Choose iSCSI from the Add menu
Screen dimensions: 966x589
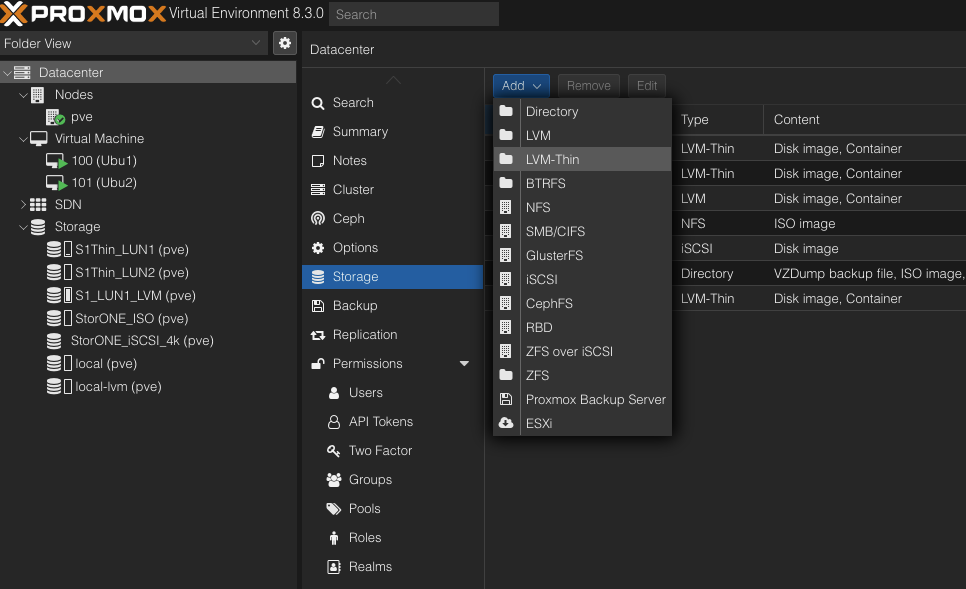point(582,279)
